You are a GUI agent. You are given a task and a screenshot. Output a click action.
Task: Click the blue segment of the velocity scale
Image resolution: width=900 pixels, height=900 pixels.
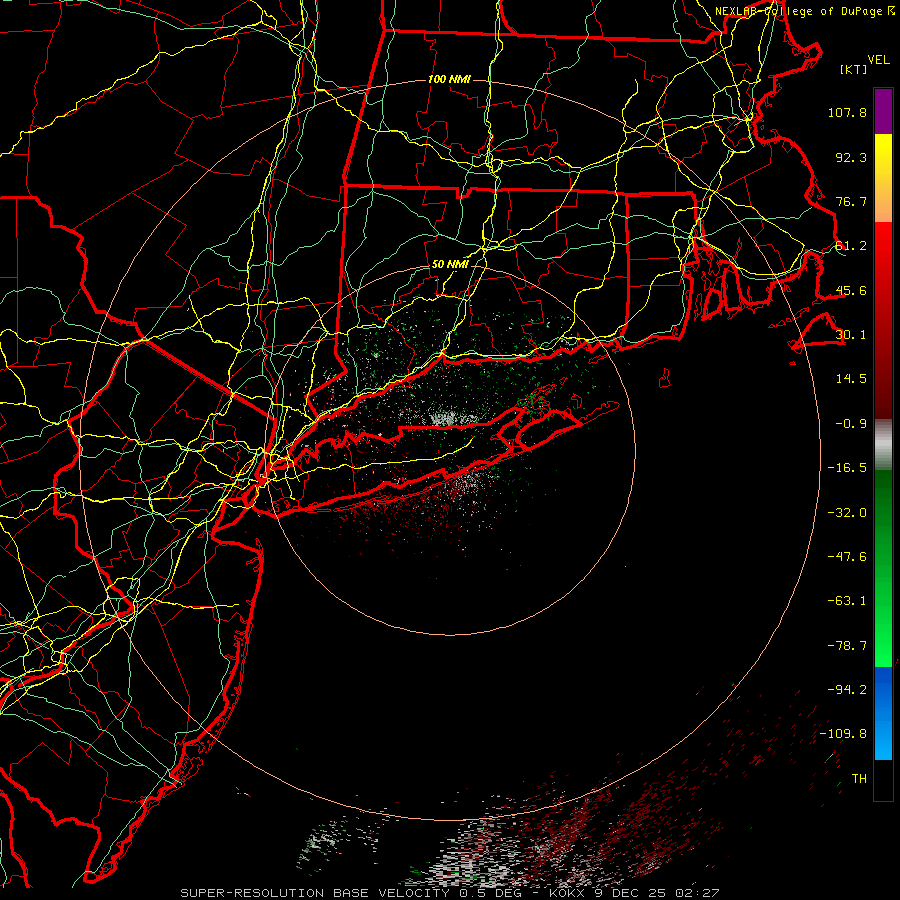pos(883,713)
